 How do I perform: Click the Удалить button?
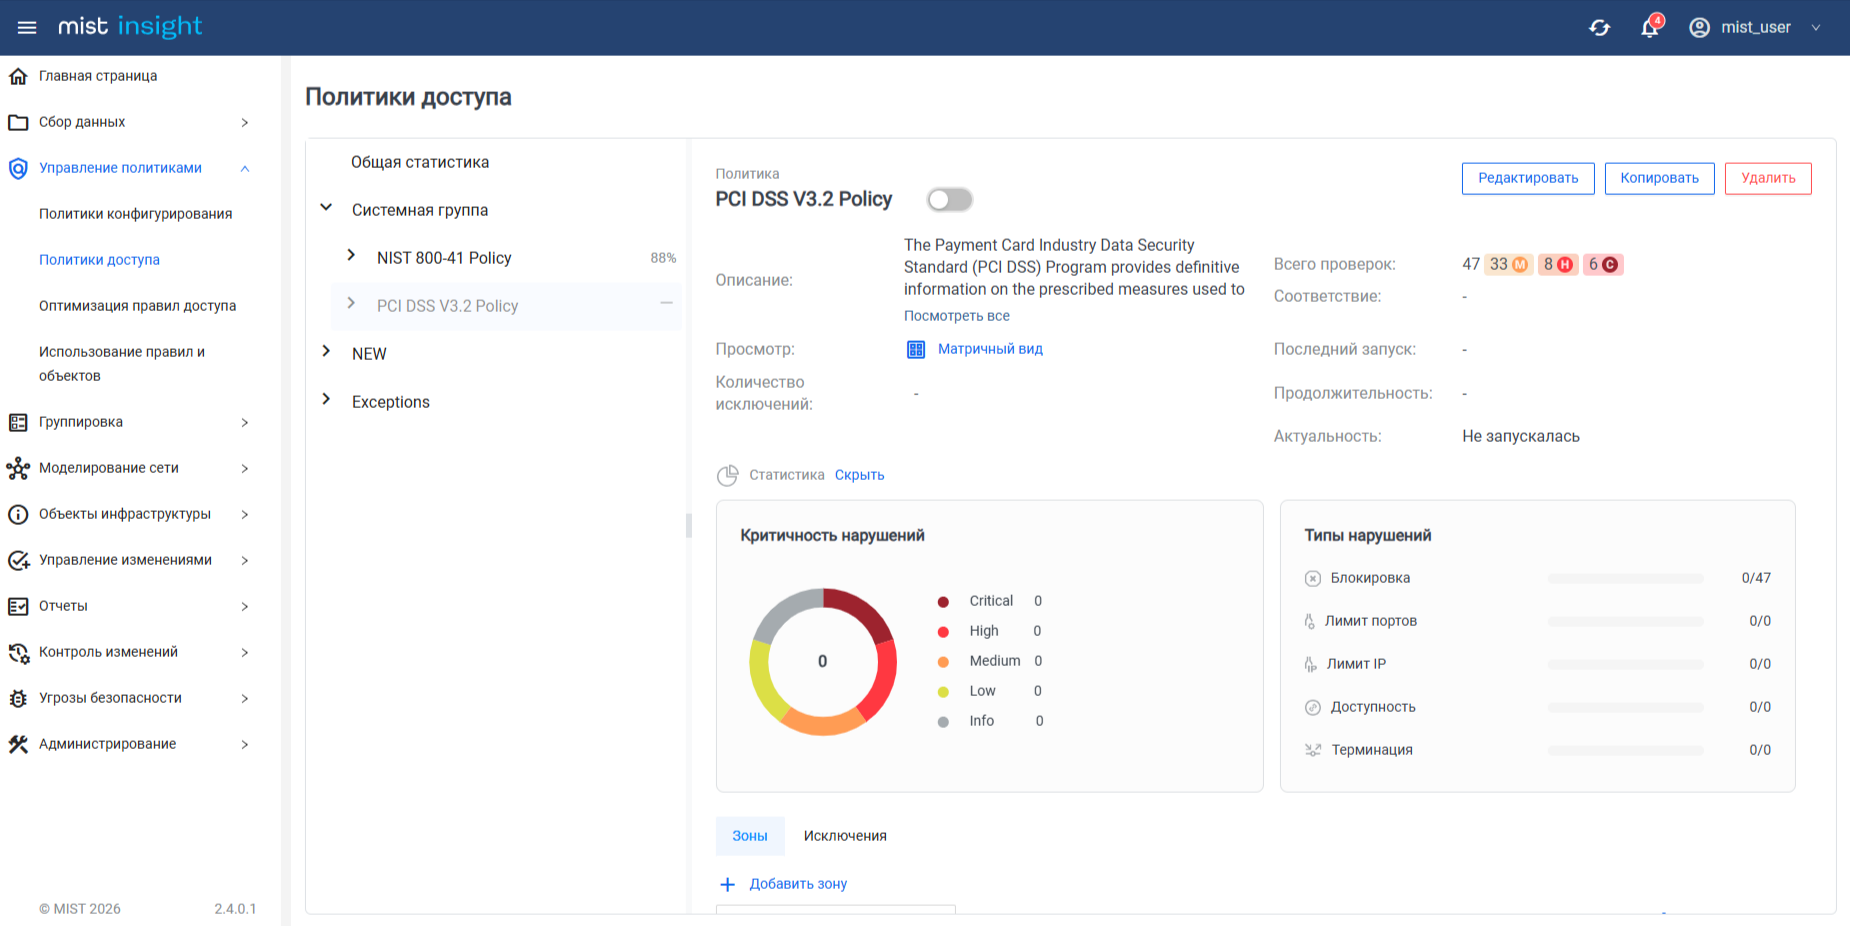tap(1768, 178)
